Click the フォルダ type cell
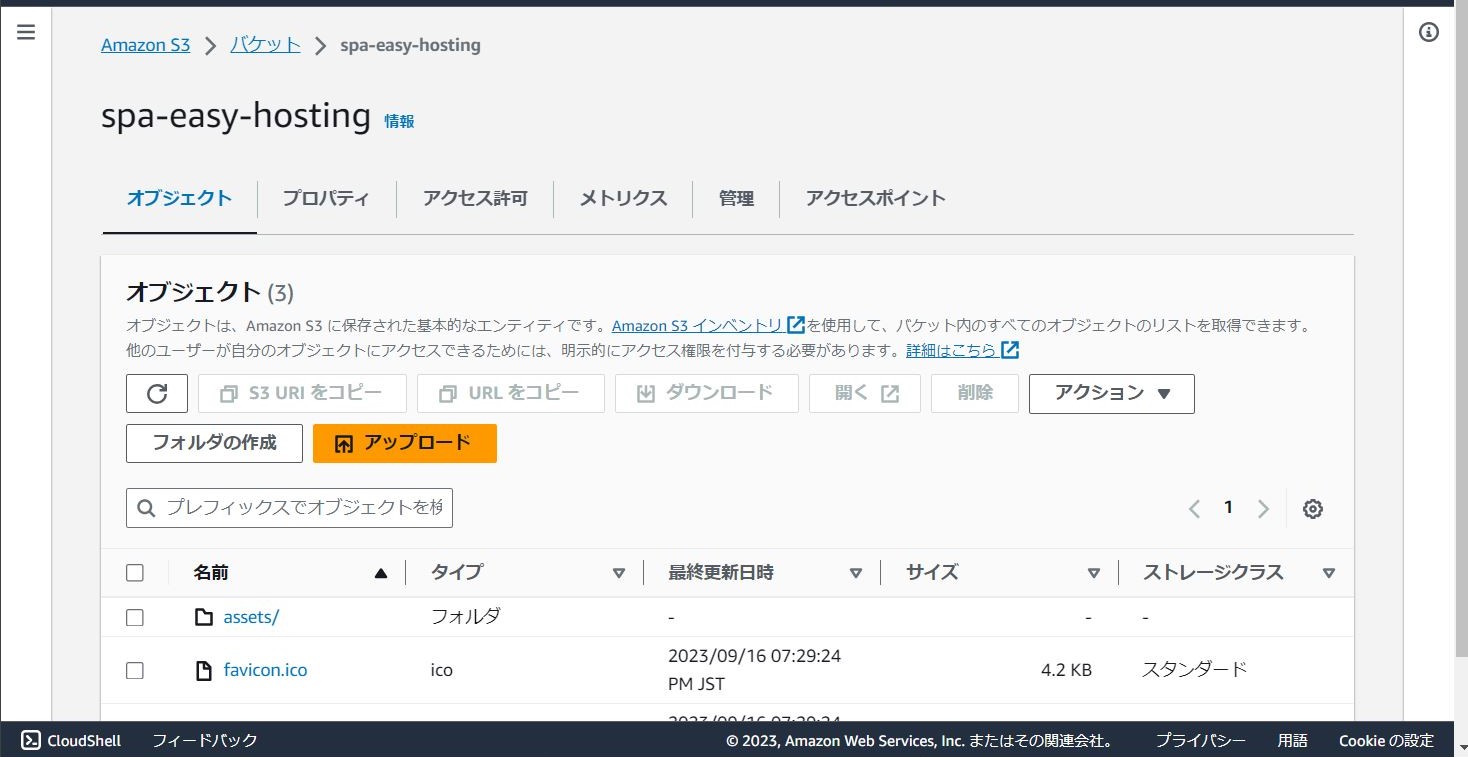 coord(466,616)
